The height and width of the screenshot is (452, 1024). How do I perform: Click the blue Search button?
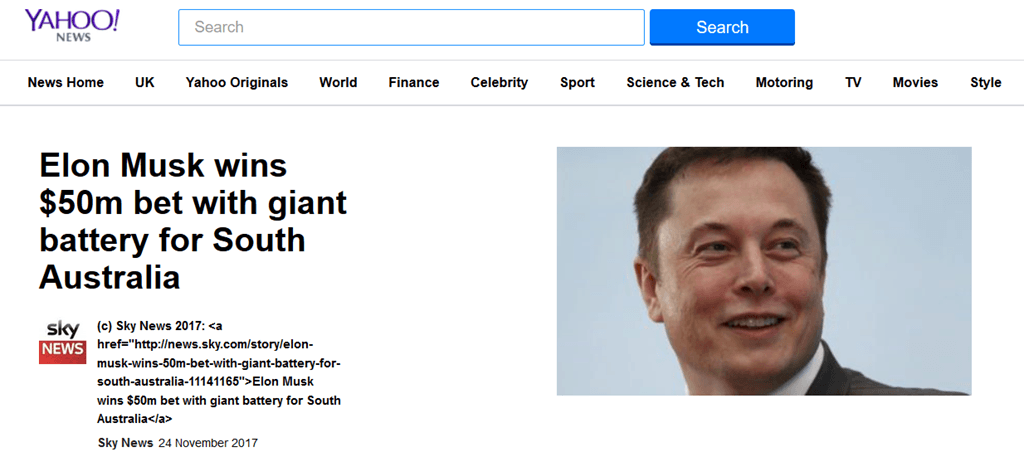(x=722, y=27)
